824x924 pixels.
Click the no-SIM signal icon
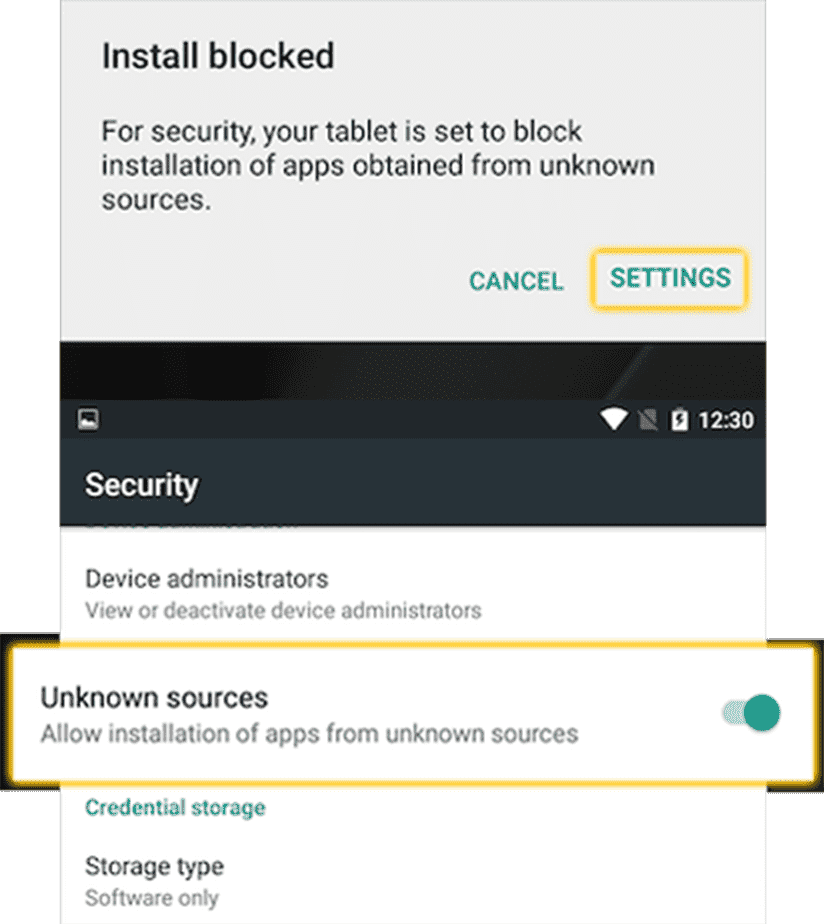[648, 420]
